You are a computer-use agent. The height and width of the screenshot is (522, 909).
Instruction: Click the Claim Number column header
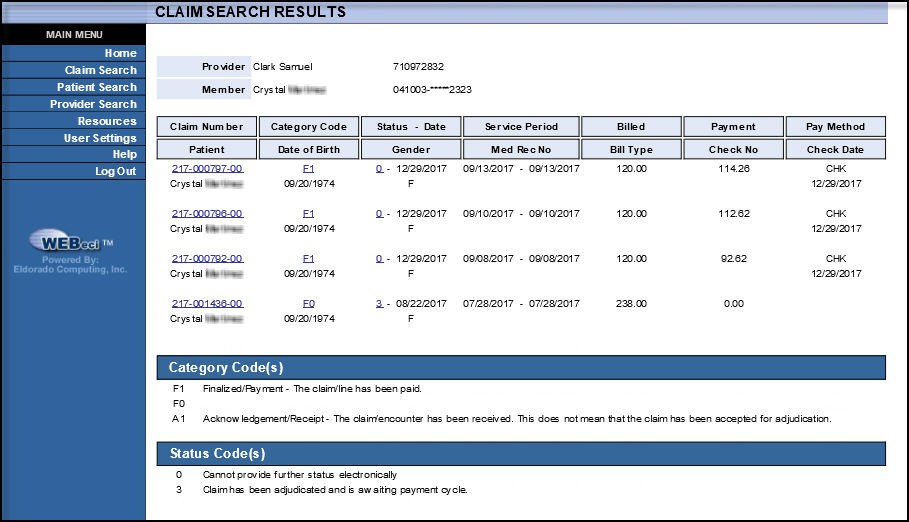(207, 127)
